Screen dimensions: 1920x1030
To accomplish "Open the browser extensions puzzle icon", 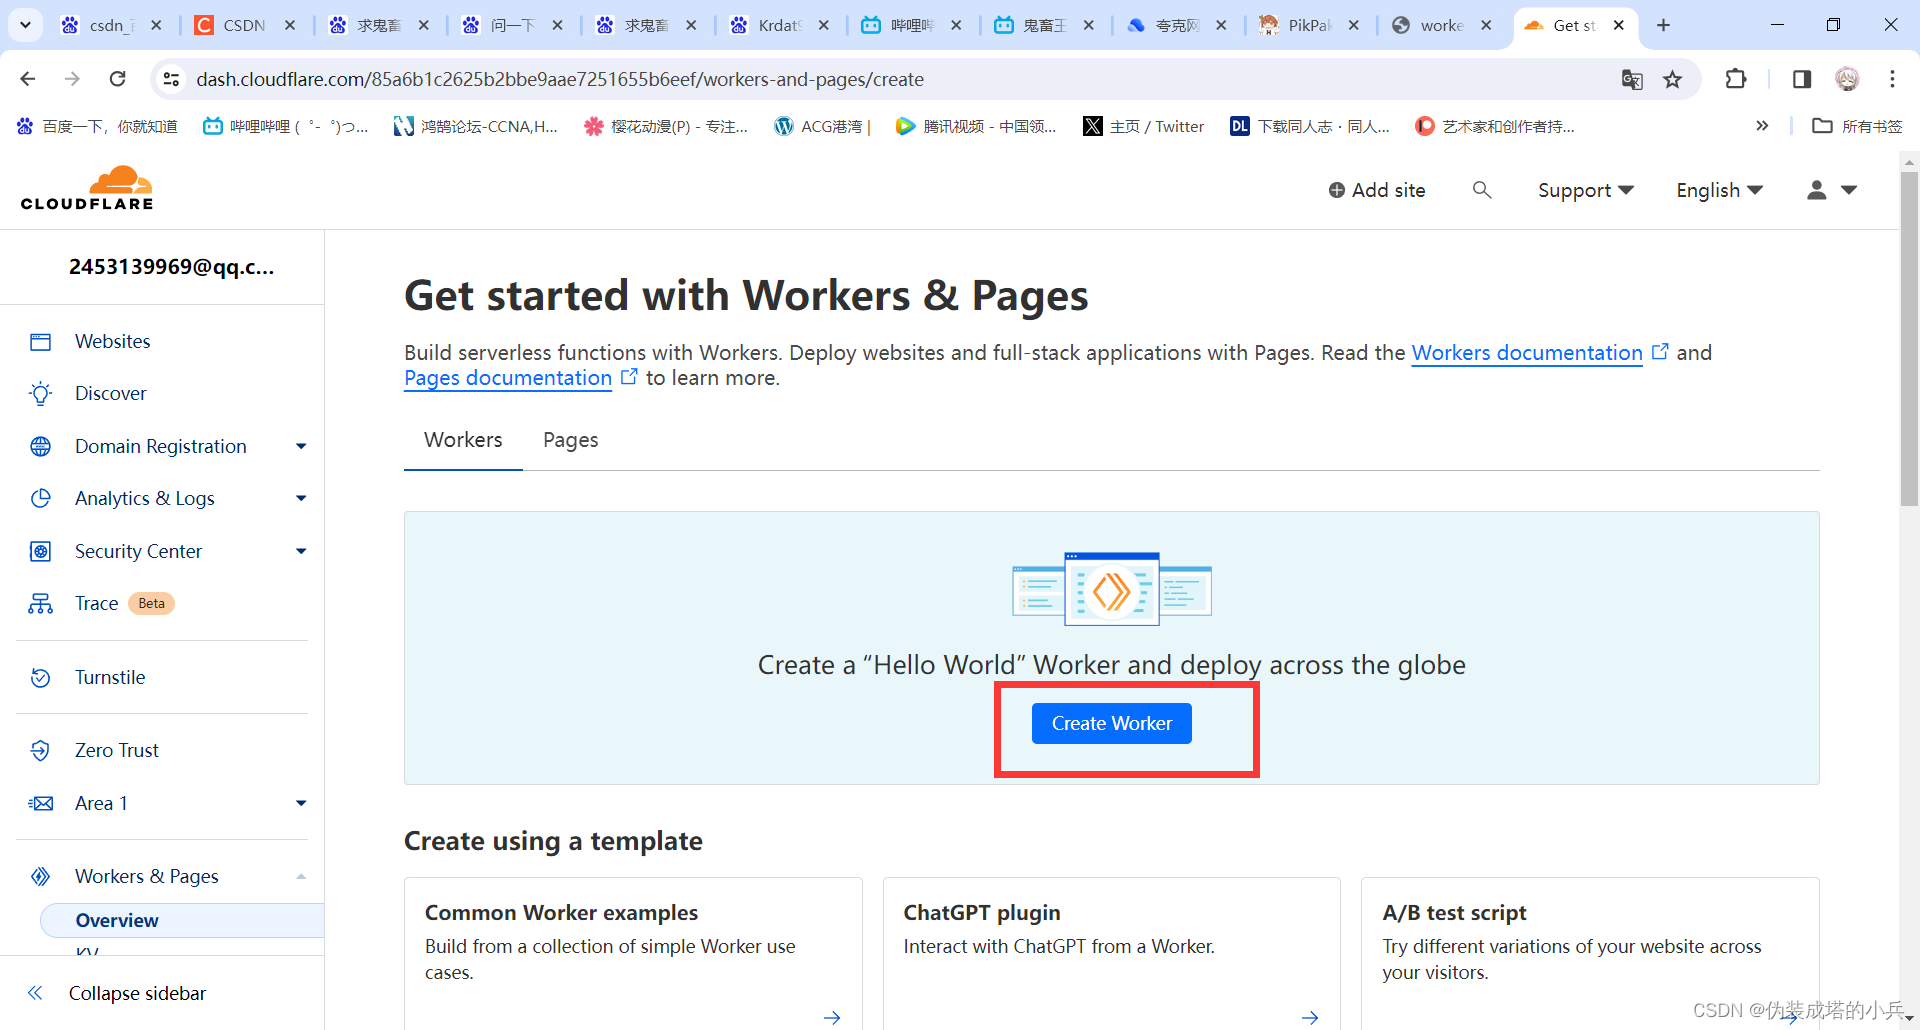I will pos(1736,79).
